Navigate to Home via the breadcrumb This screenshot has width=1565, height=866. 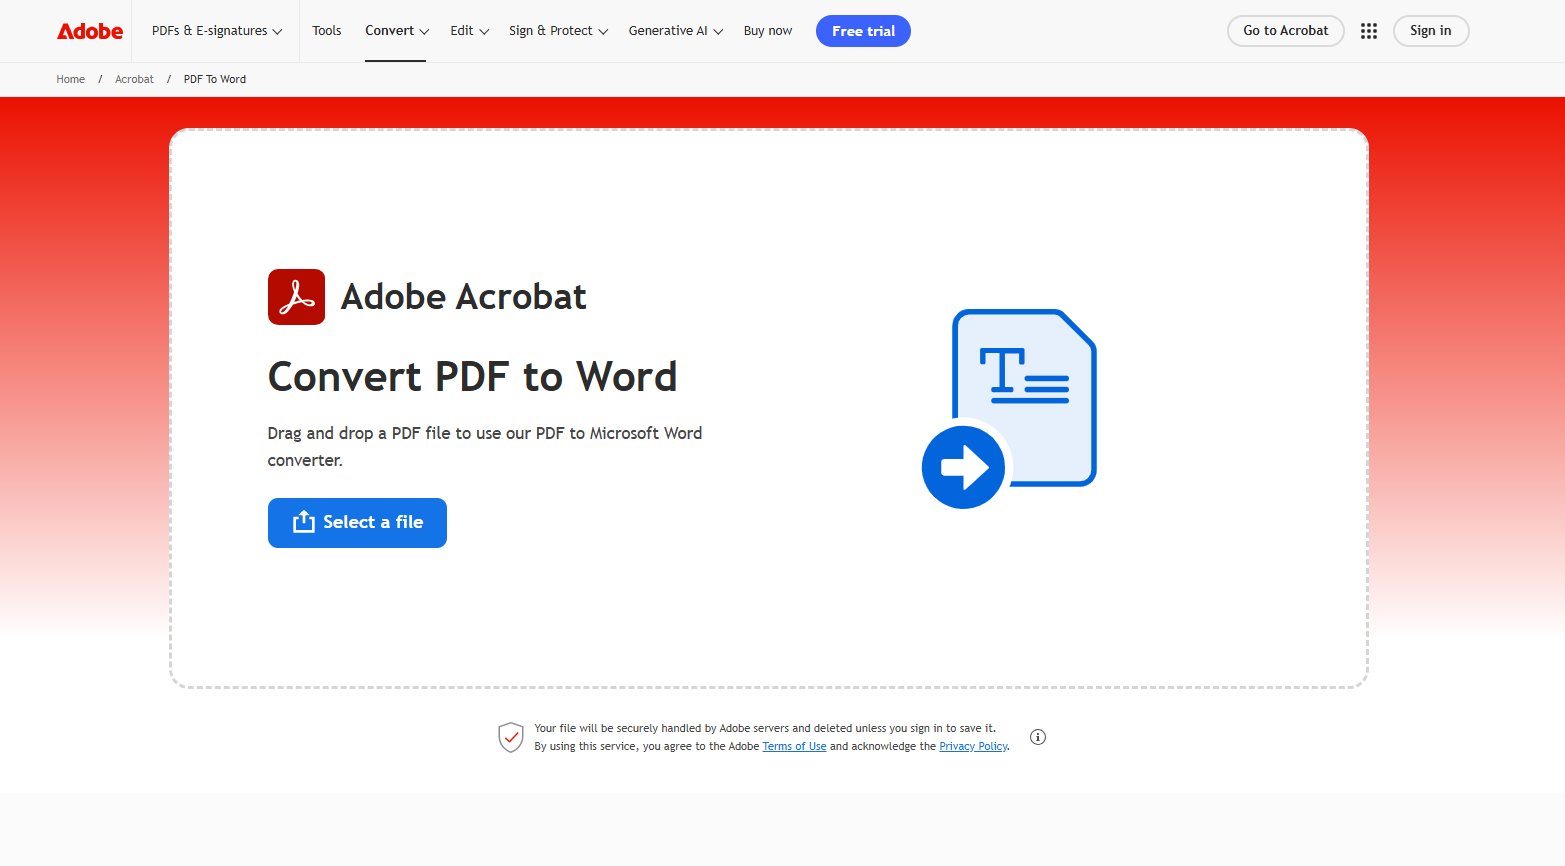[70, 79]
